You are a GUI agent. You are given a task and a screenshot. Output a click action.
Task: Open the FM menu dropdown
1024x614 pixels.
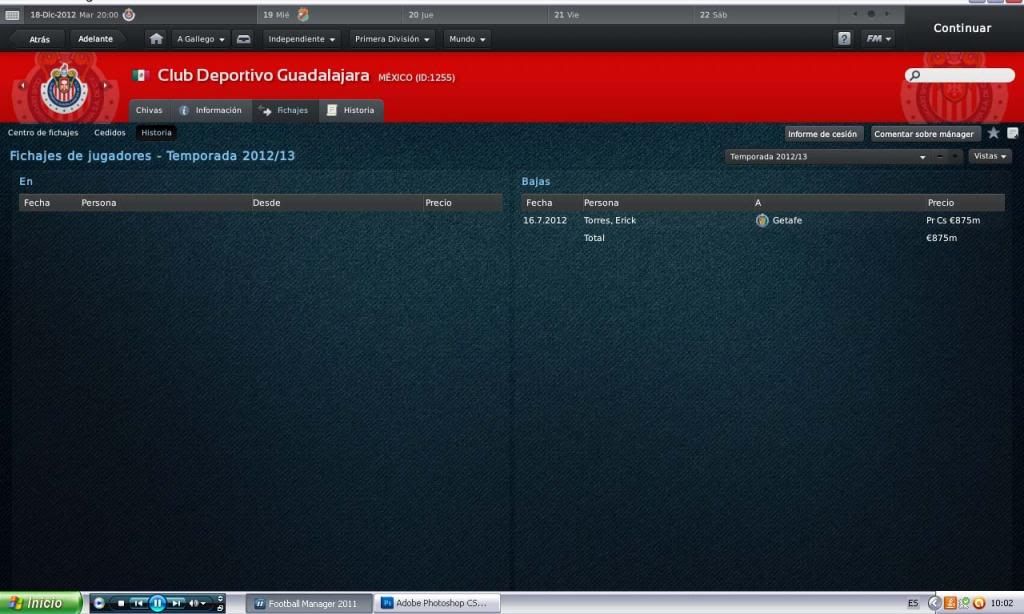click(x=878, y=39)
